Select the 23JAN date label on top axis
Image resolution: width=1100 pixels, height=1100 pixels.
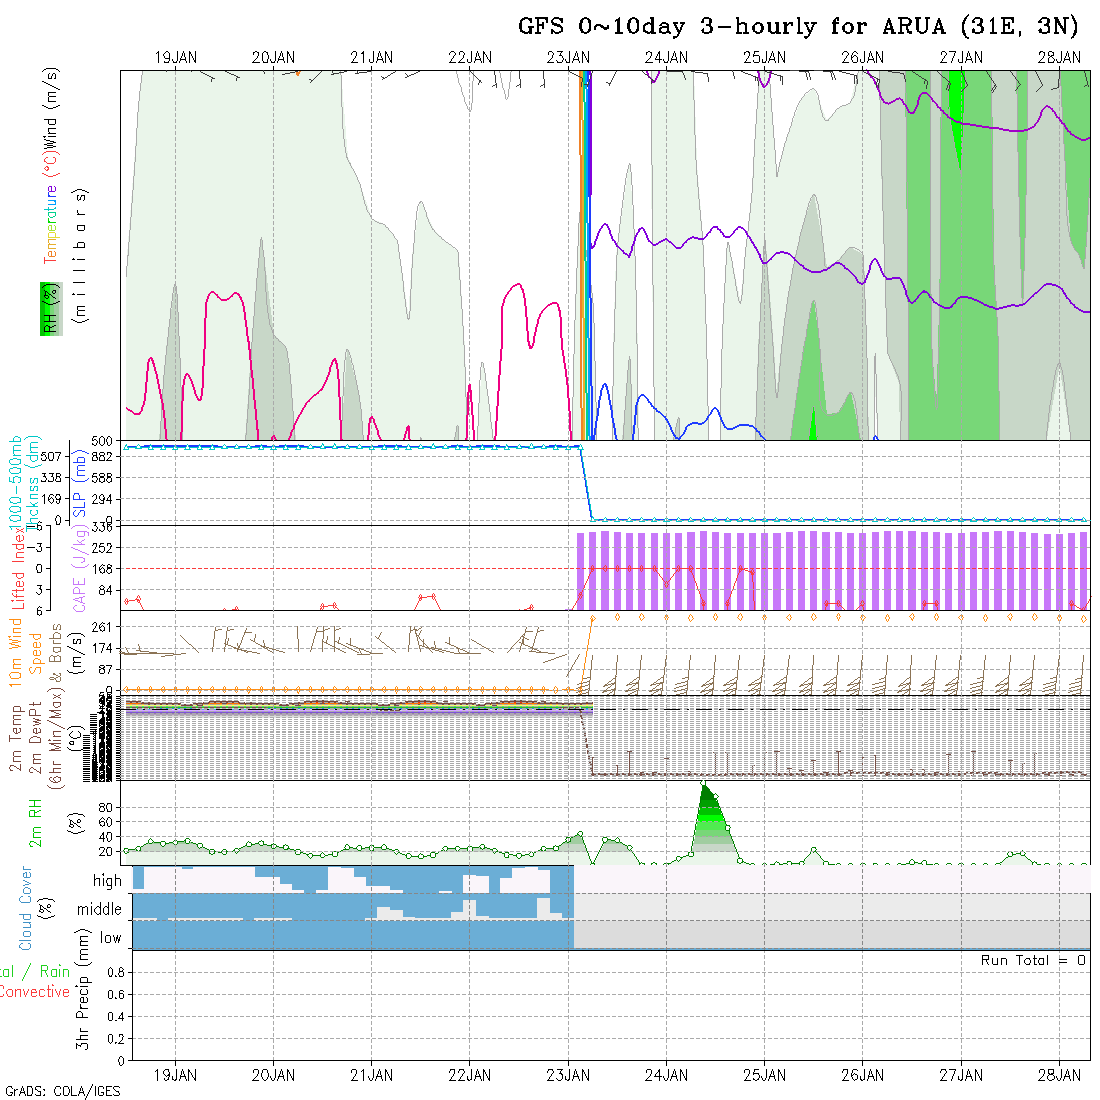click(568, 58)
